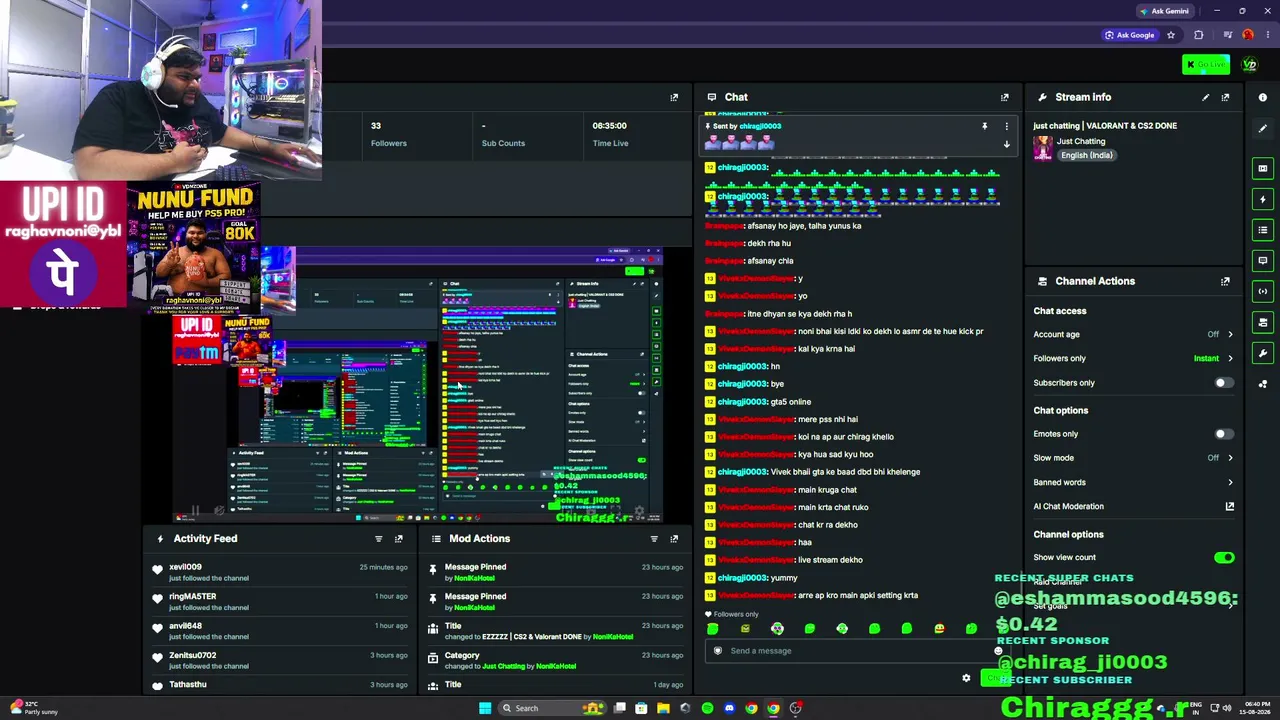Click the 'Category changed to Just Chatting' mod action
Viewport: 1280px width, 720px height.
(x=557, y=661)
